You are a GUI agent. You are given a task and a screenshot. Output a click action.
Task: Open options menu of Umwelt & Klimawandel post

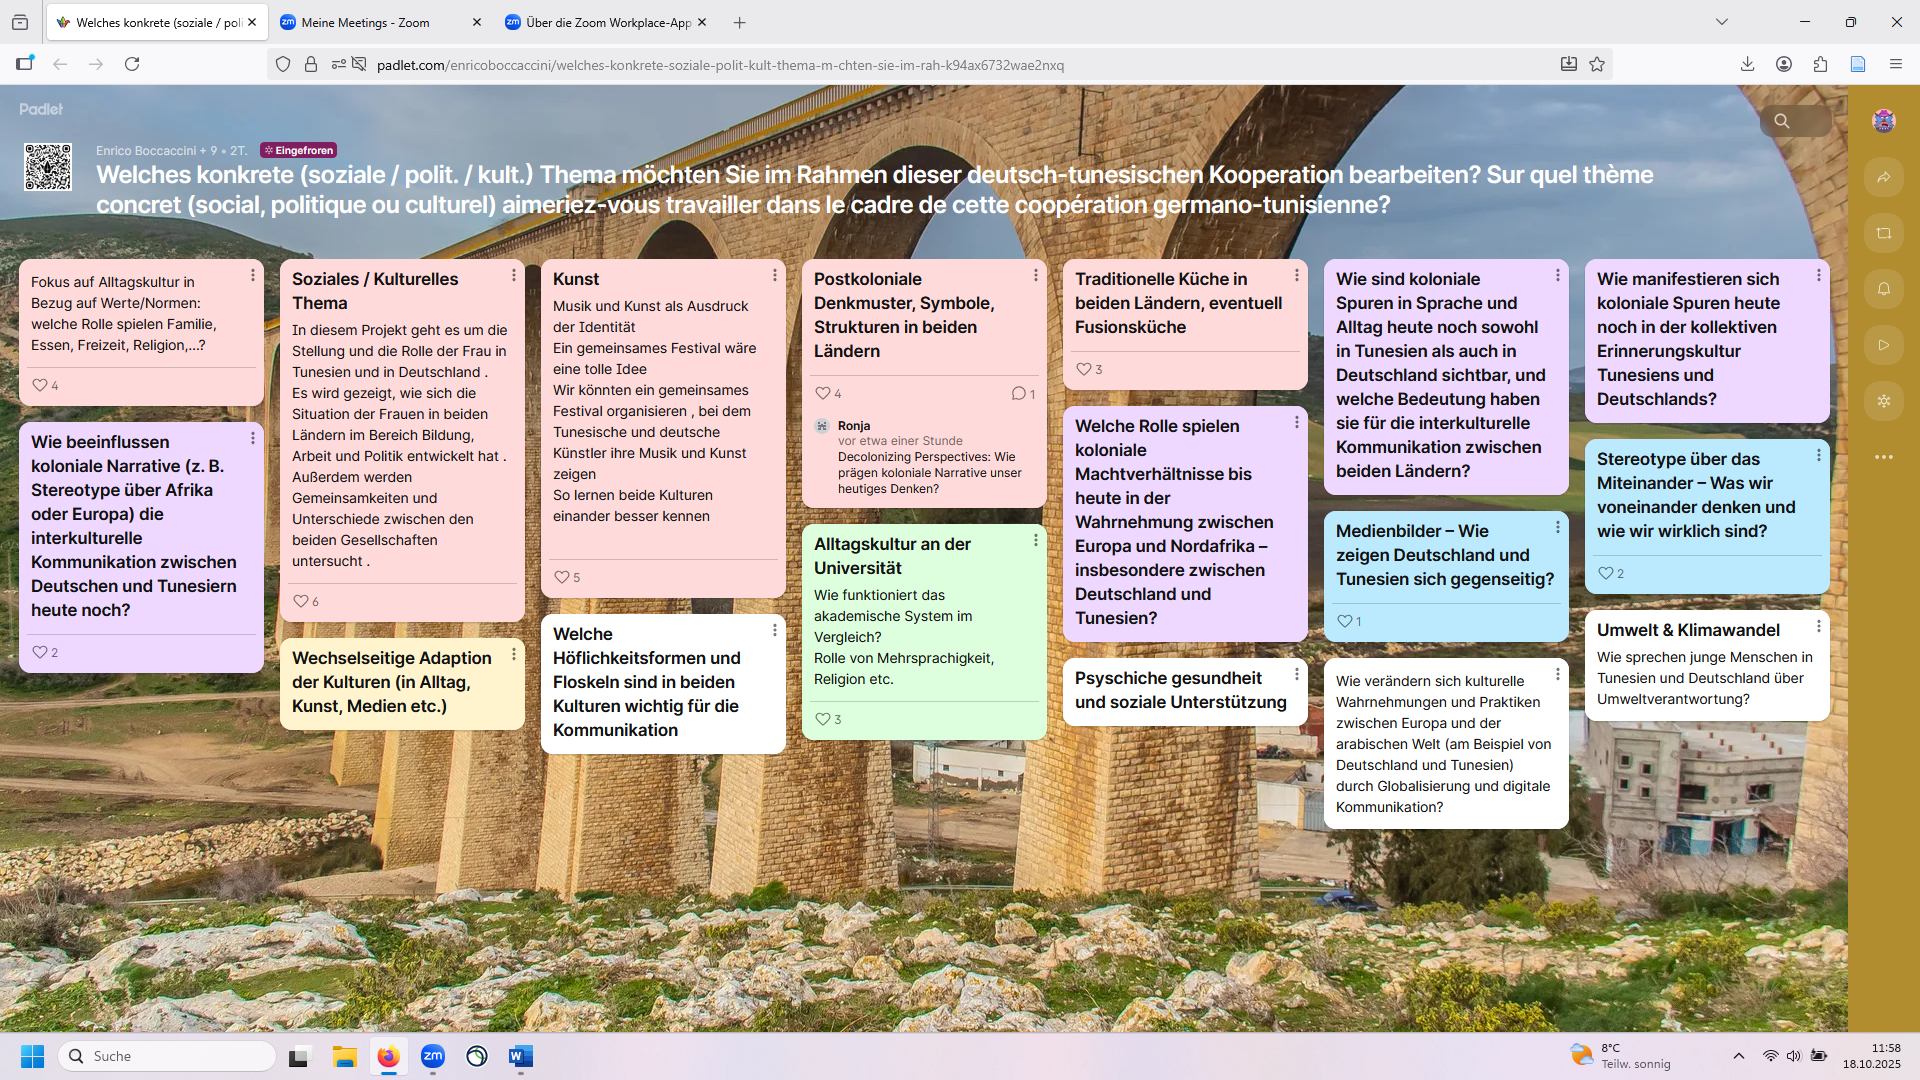point(1818,627)
